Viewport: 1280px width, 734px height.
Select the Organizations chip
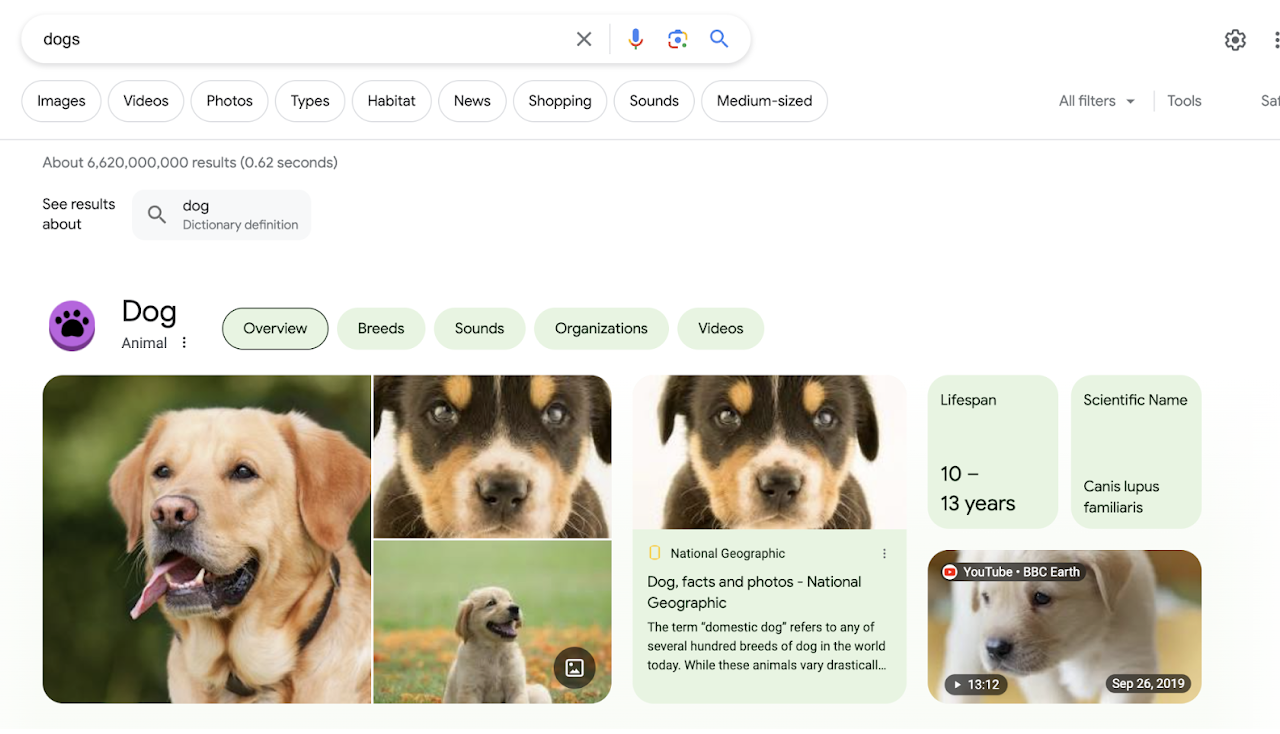tap(601, 328)
